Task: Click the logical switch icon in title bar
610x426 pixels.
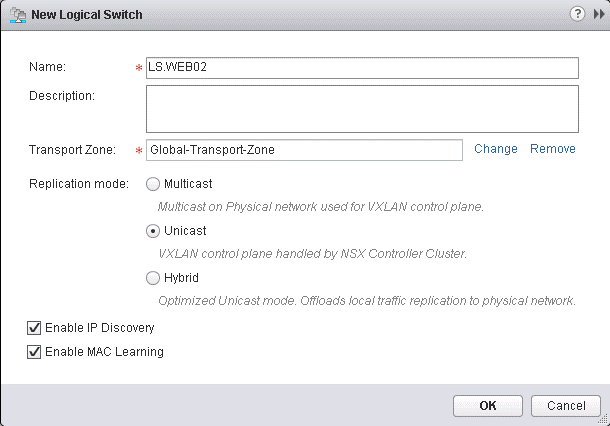Action: (x=16, y=15)
